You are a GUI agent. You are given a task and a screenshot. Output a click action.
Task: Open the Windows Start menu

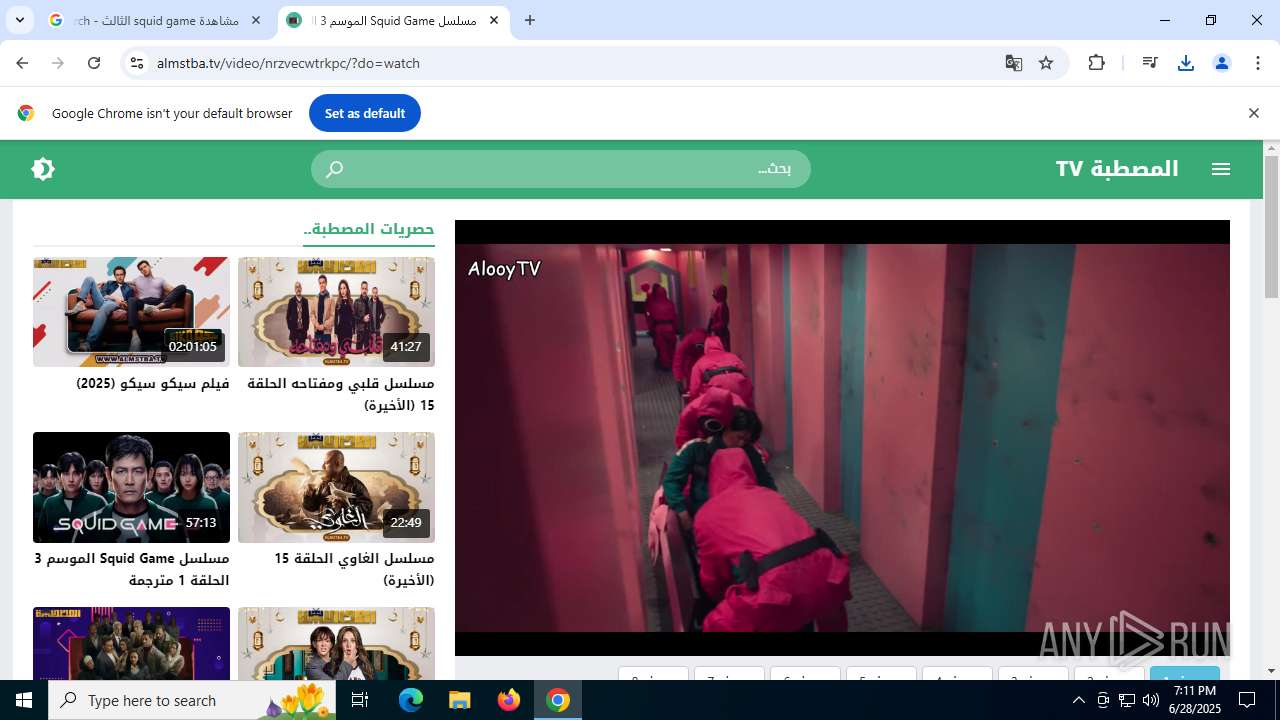point(24,700)
